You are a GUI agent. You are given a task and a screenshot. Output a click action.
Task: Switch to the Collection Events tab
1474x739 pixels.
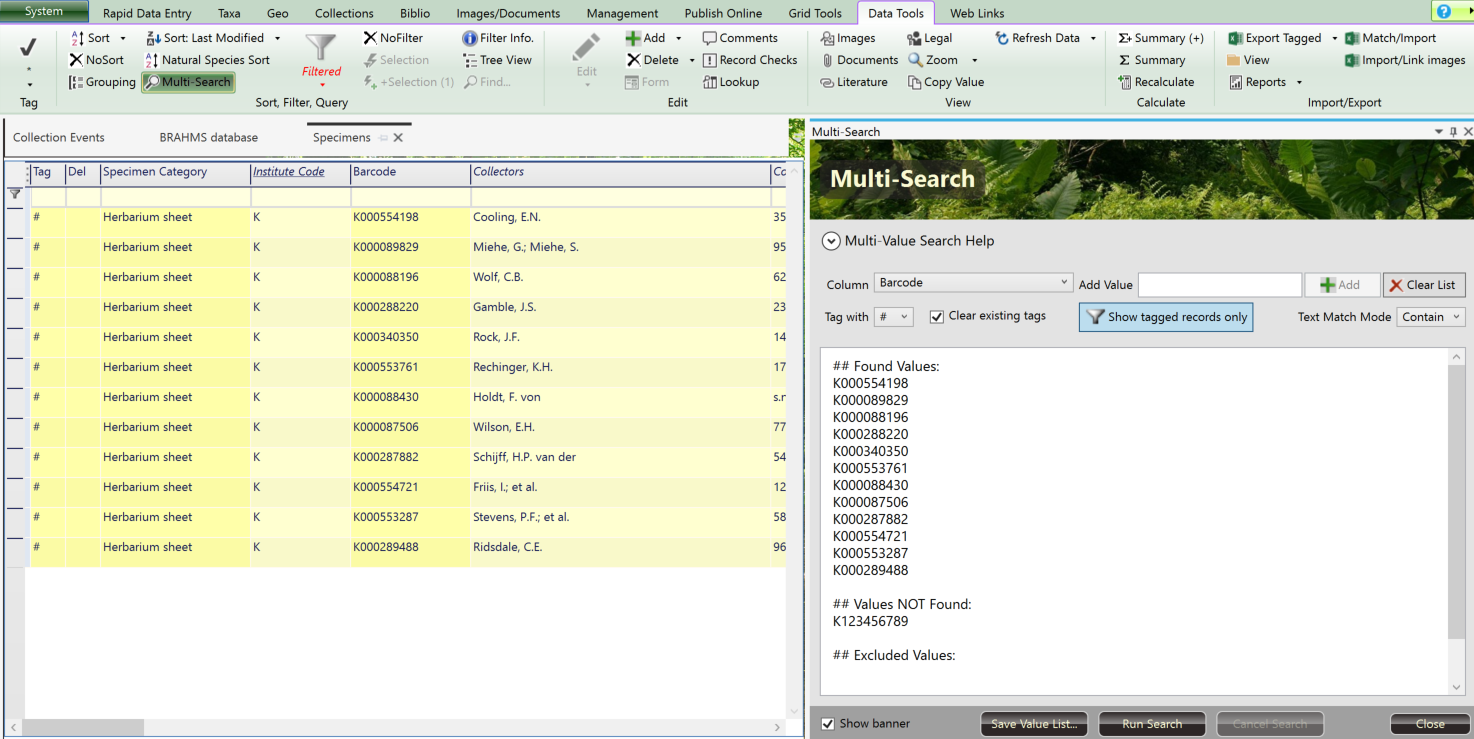pyautogui.click(x=59, y=138)
